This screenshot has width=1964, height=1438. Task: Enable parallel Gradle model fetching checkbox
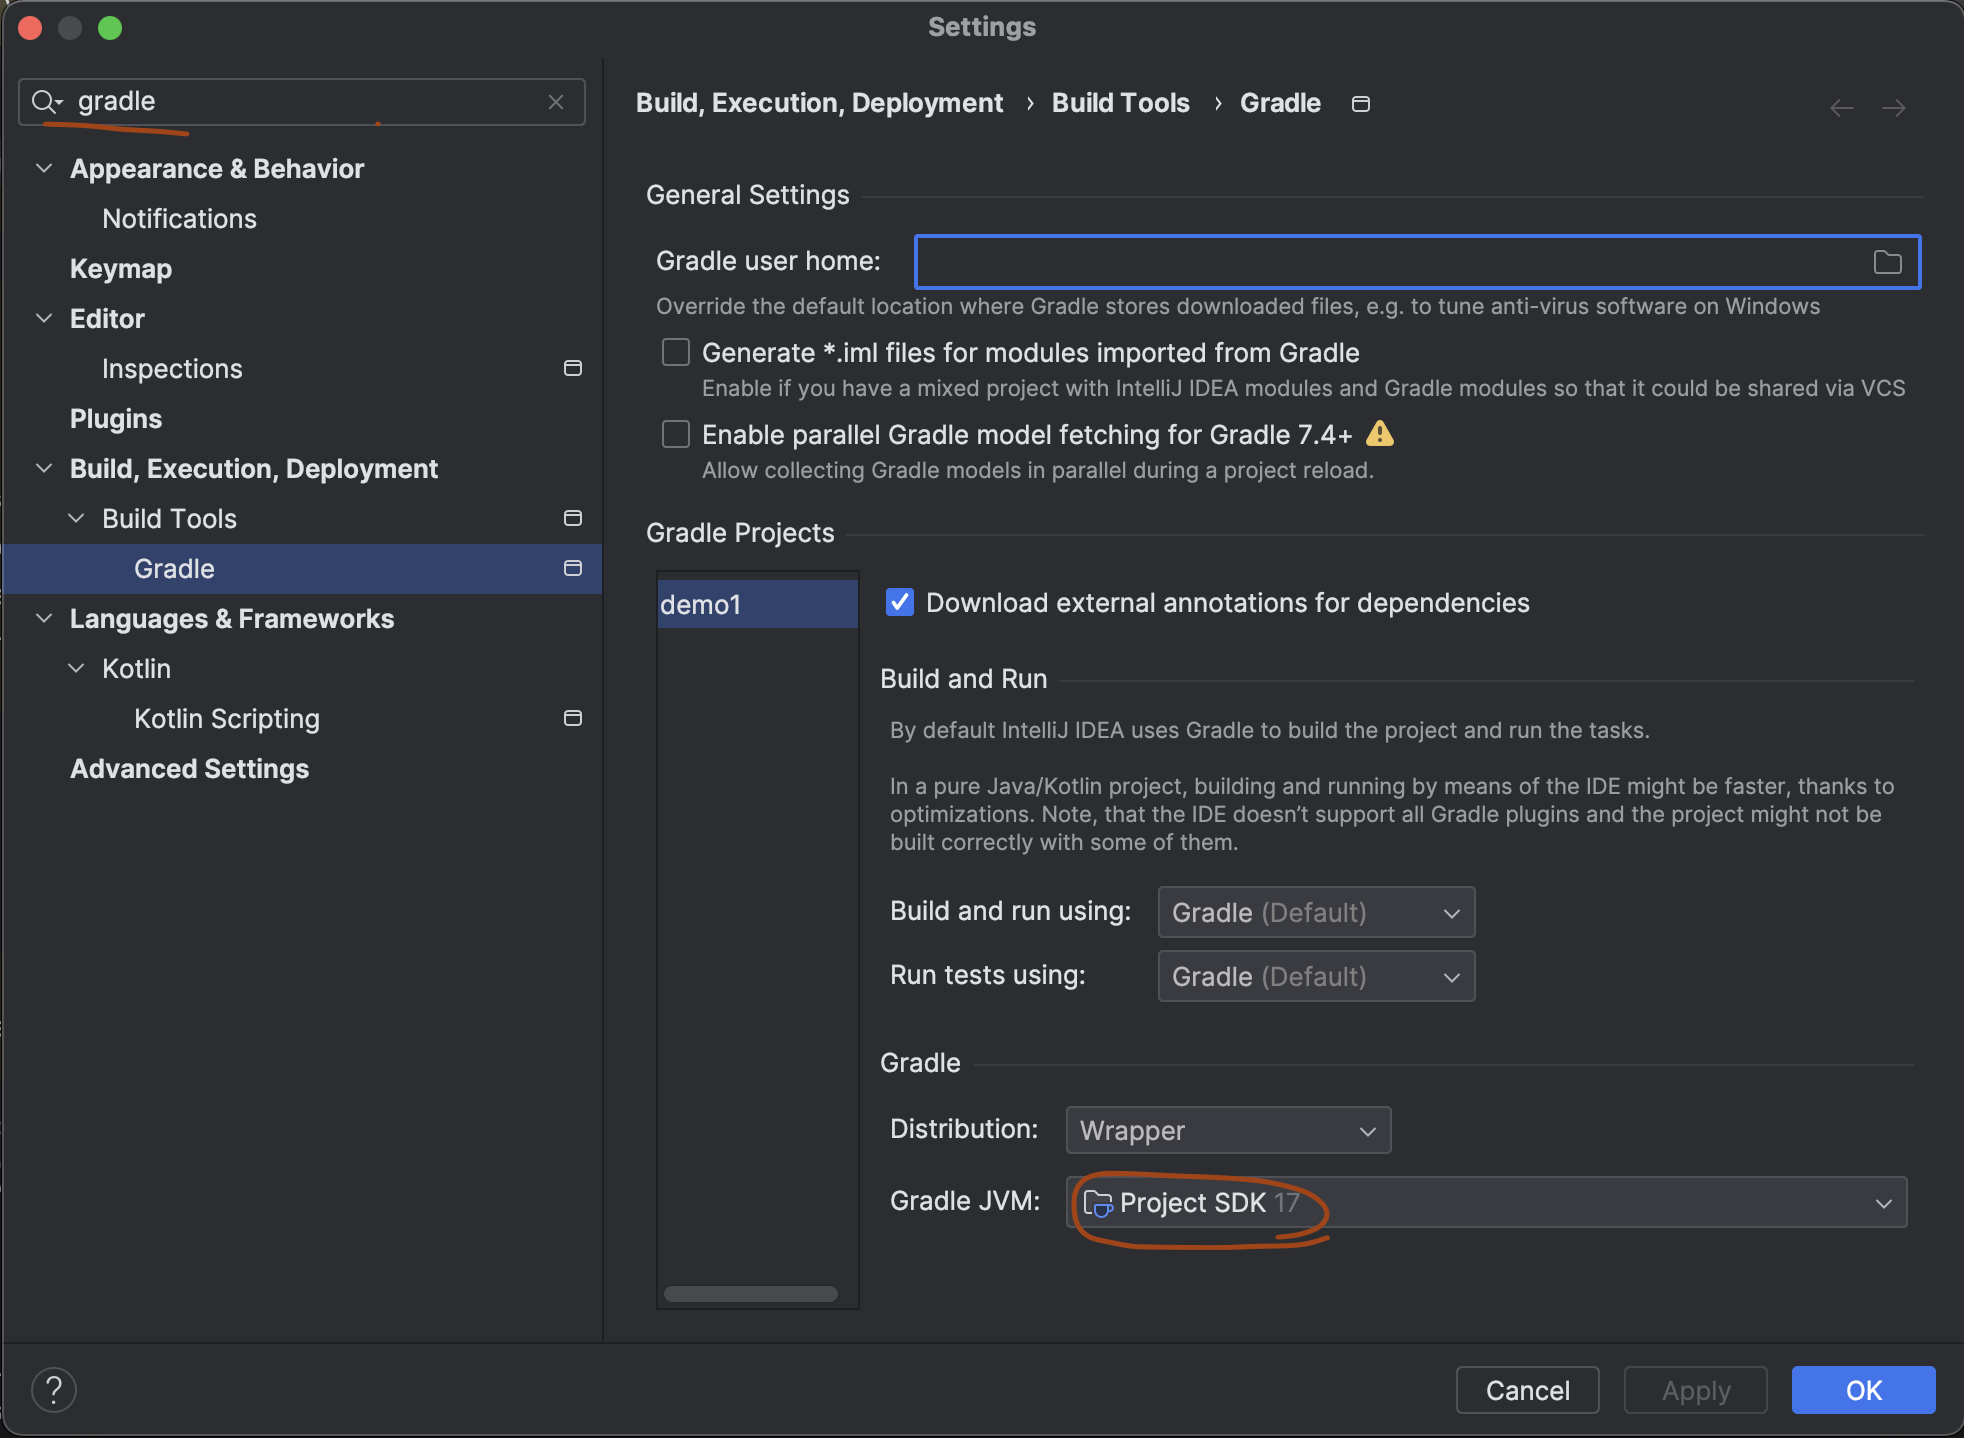pyautogui.click(x=676, y=434)
